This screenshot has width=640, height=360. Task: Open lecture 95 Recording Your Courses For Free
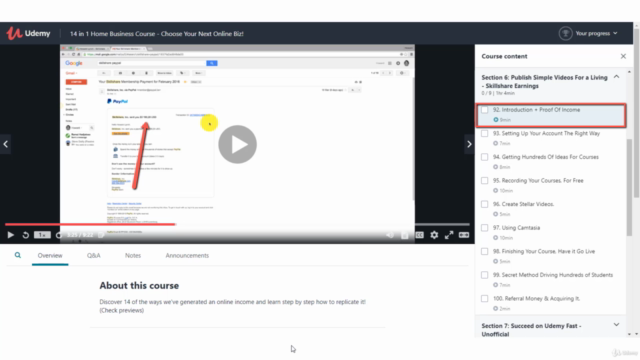551,186
